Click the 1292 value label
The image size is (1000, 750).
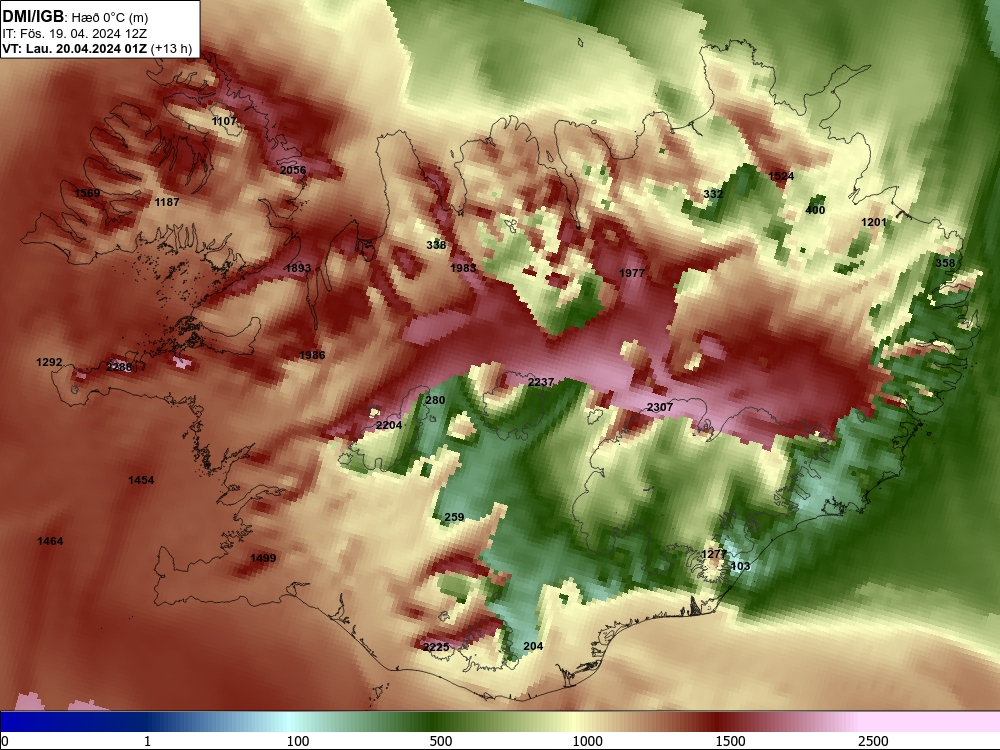[x=49, y=362]
